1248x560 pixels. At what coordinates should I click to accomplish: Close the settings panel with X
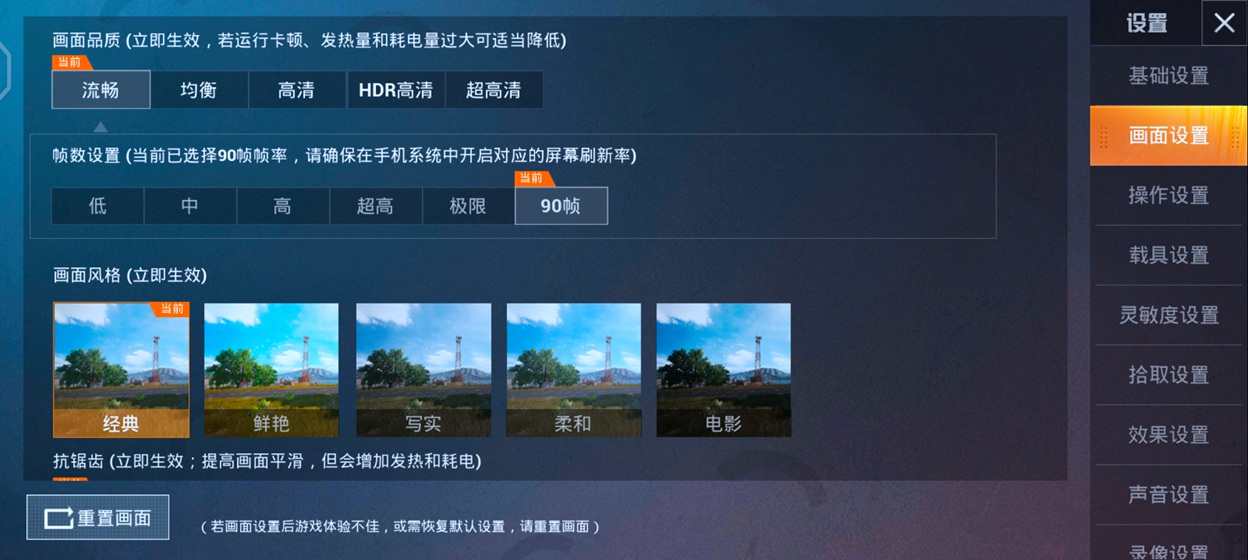coord(1224,23)
